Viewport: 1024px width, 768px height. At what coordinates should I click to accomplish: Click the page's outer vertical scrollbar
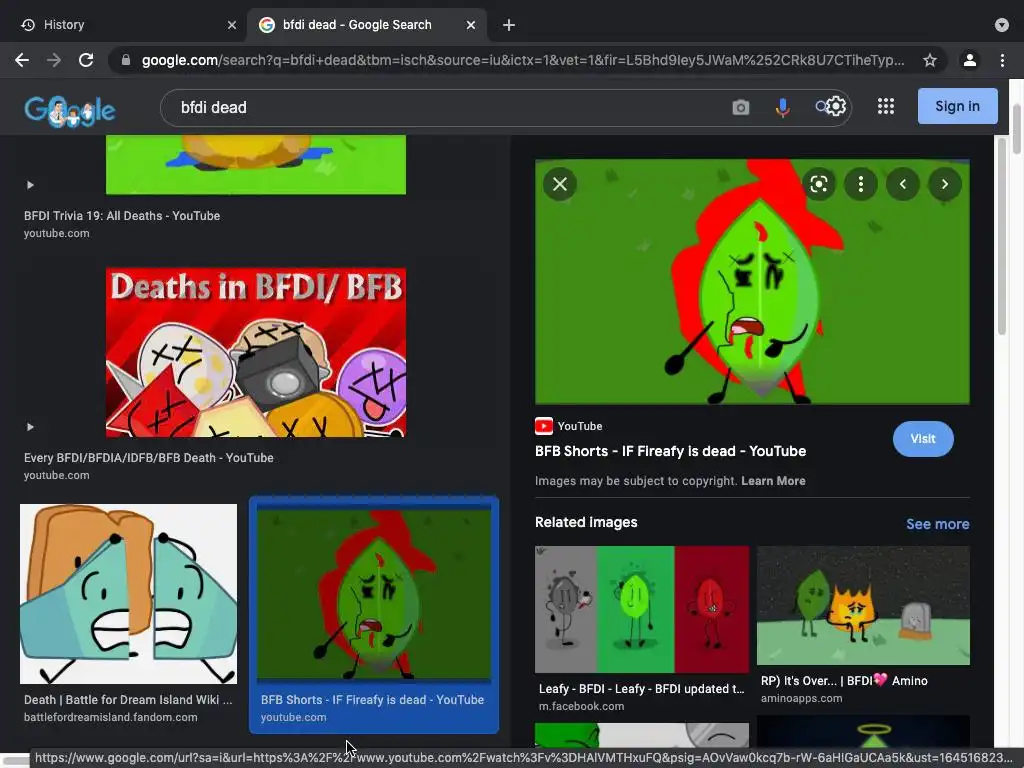[x=1016, y=129]
